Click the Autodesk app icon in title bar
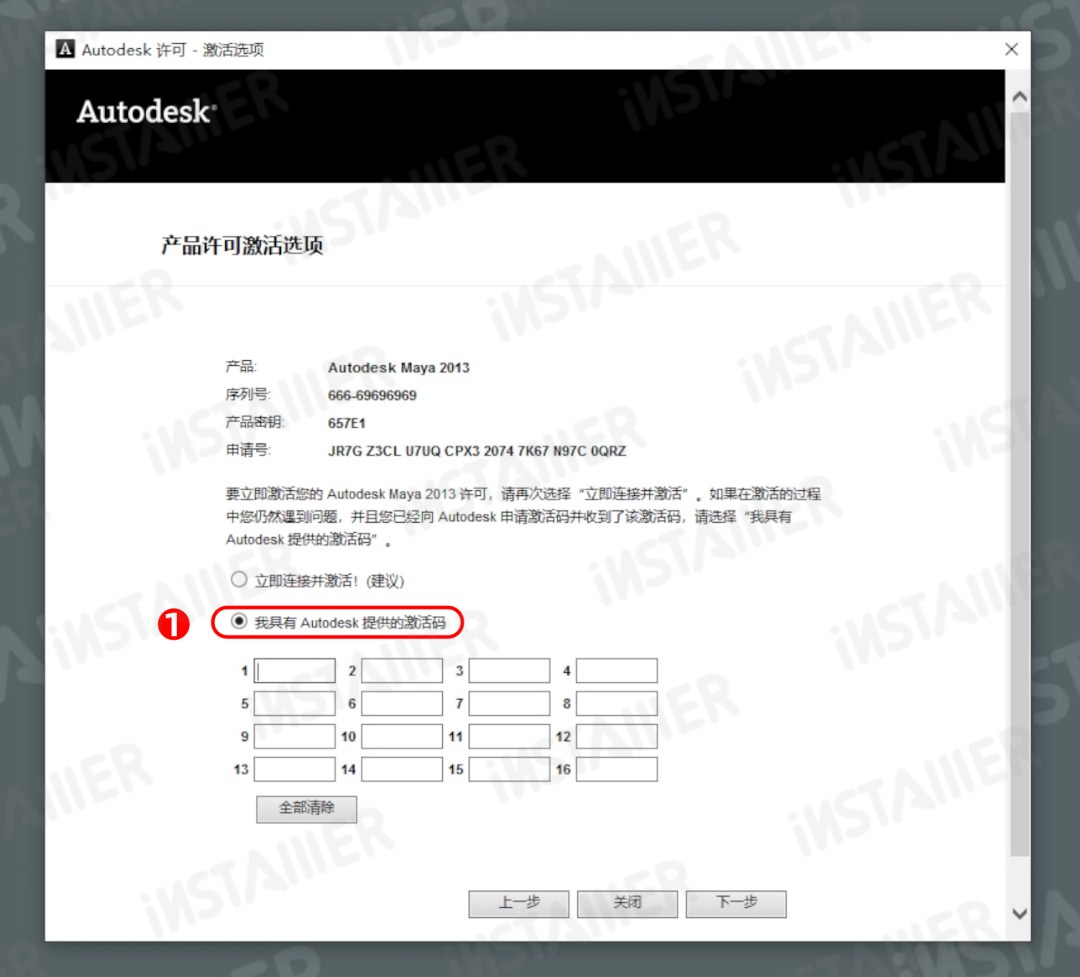 (65, 50)
